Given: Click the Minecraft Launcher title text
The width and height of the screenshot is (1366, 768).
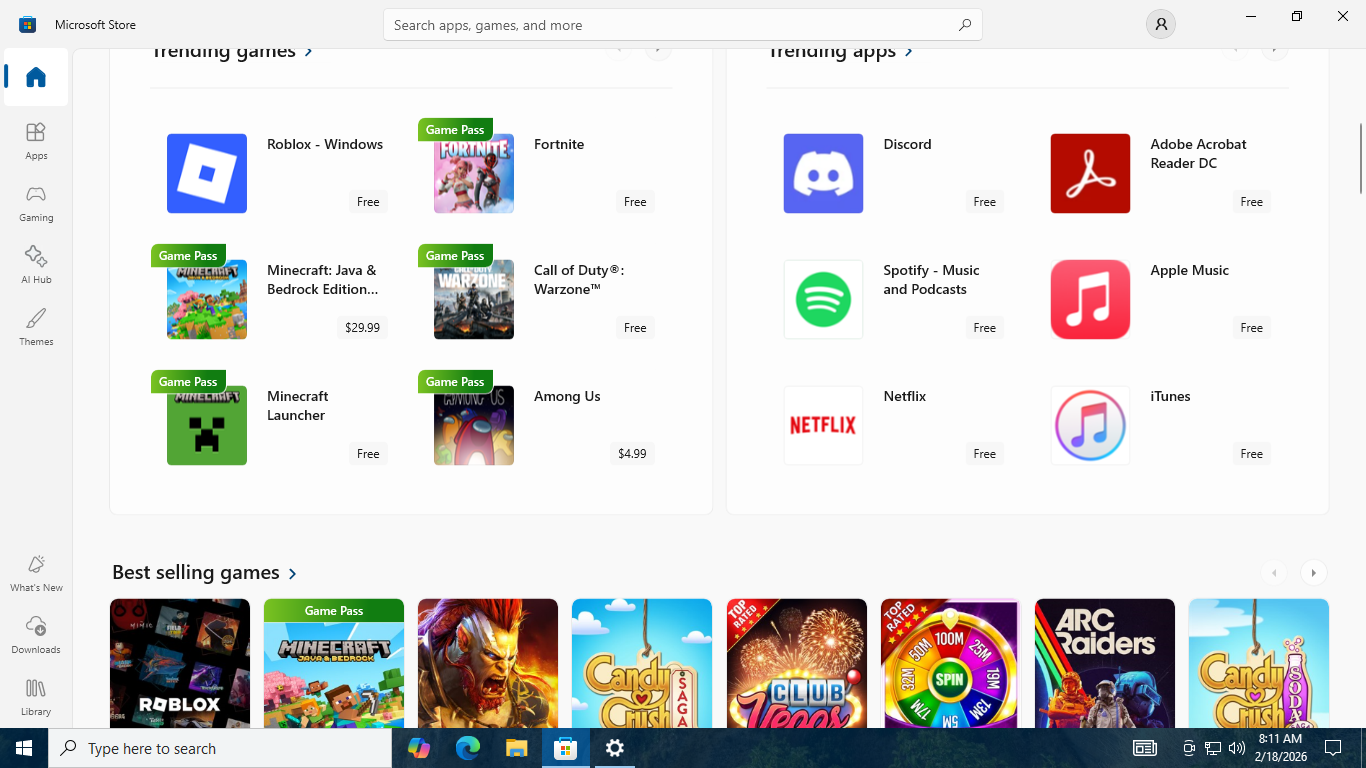Looking at the screenshot, I should 298,405.
